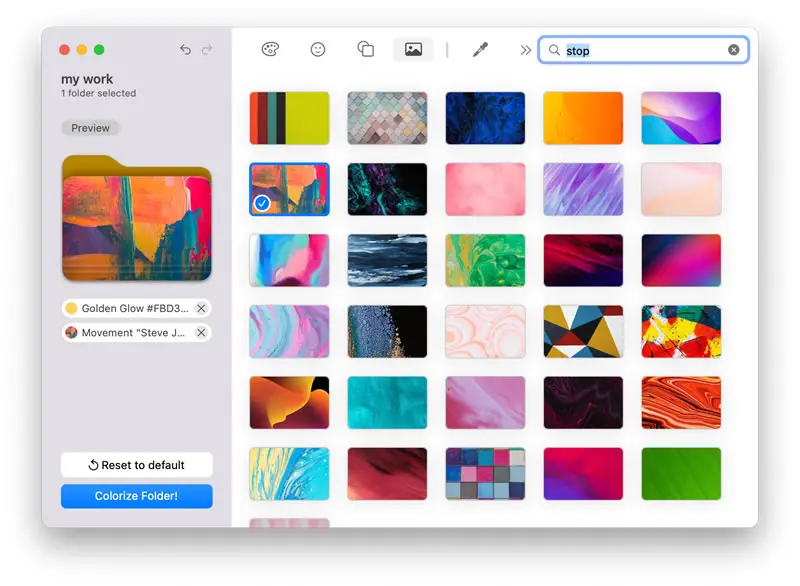The image size is (800, 586).
Task: Open the decals section
Action: (x=366, y=49)
